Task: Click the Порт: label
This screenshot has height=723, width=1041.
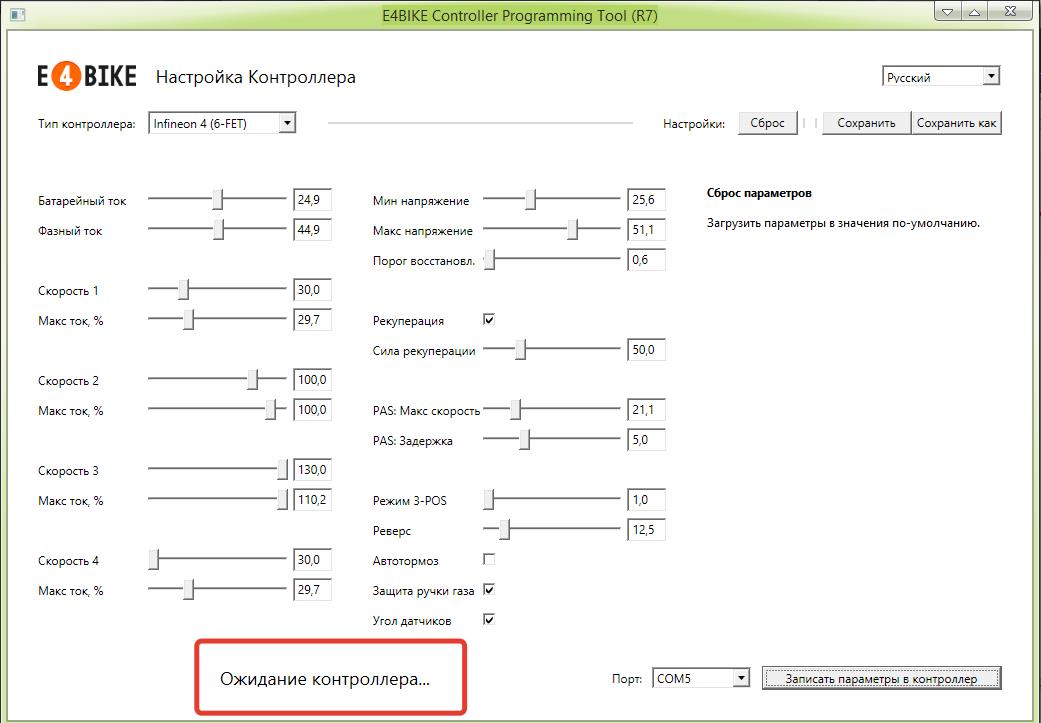Action: (x=627, y=679)
